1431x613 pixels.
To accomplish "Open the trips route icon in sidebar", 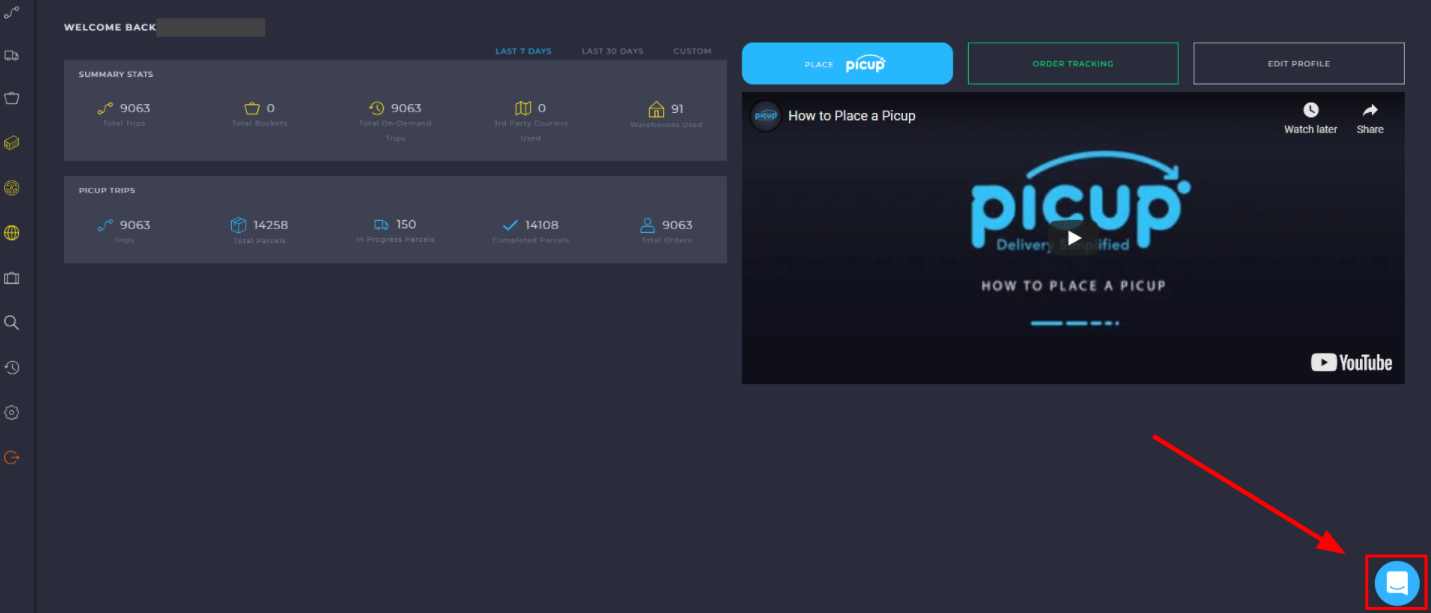I will tap(12, 11).
